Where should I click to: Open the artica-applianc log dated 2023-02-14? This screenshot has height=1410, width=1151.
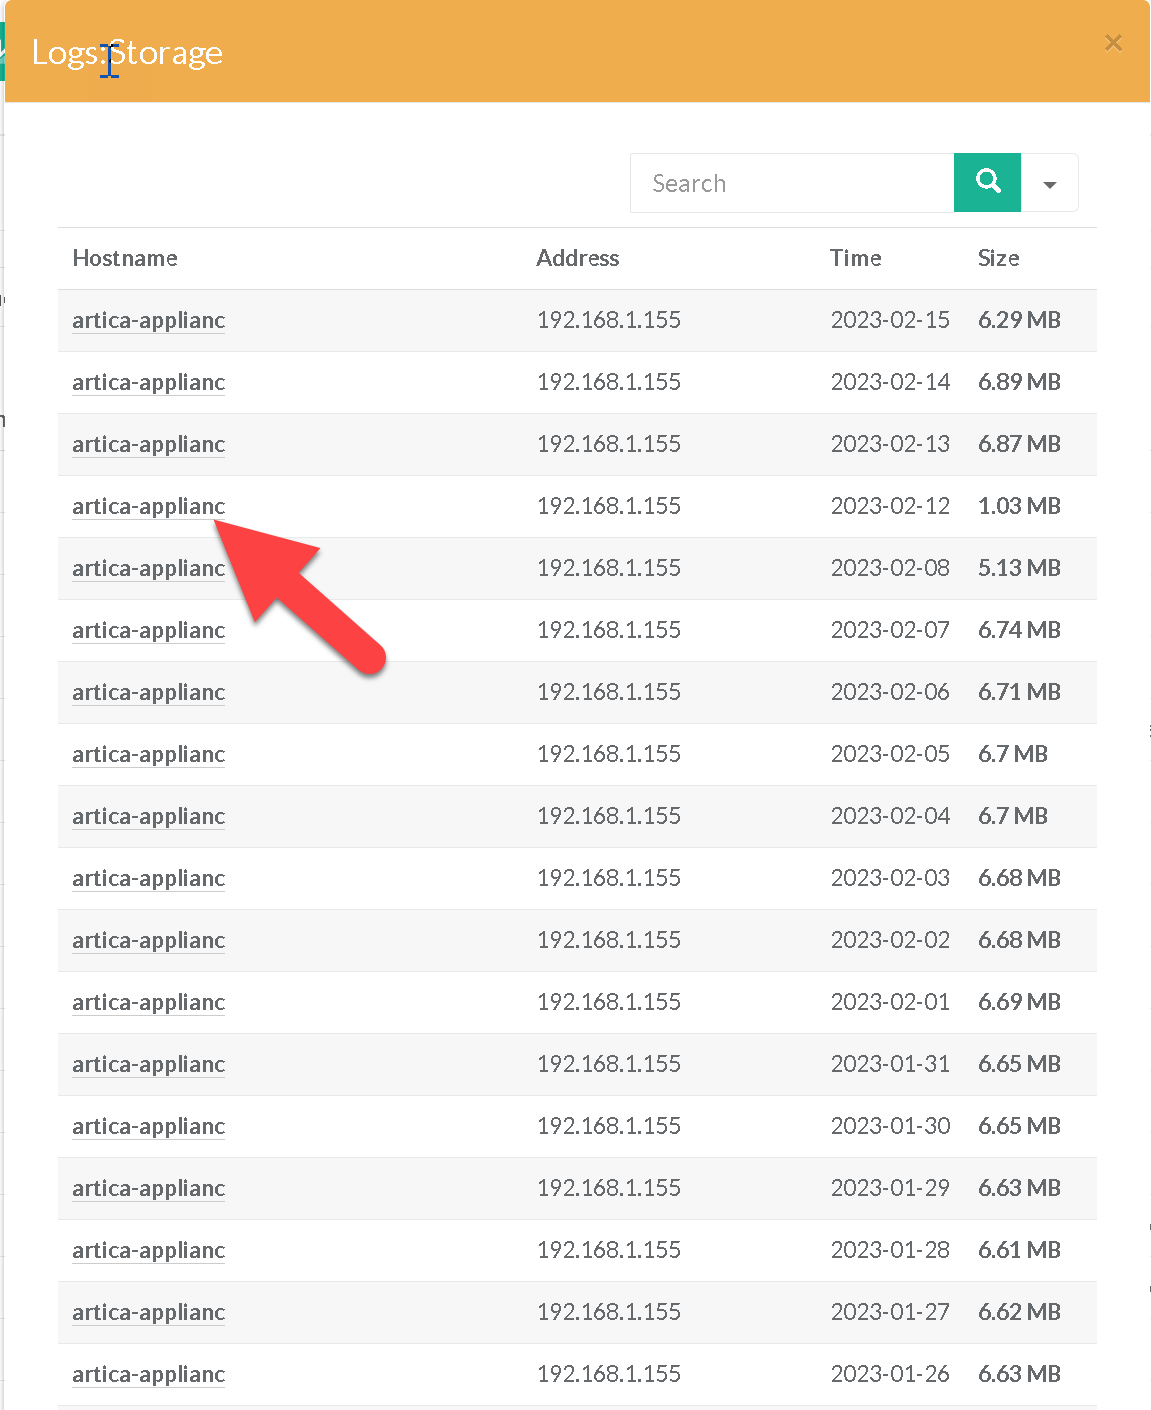tap(148, 382)
